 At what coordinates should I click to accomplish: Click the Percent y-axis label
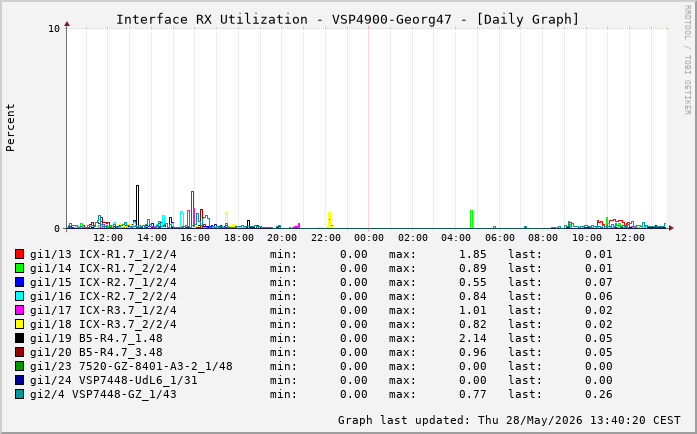click(10, 128)
